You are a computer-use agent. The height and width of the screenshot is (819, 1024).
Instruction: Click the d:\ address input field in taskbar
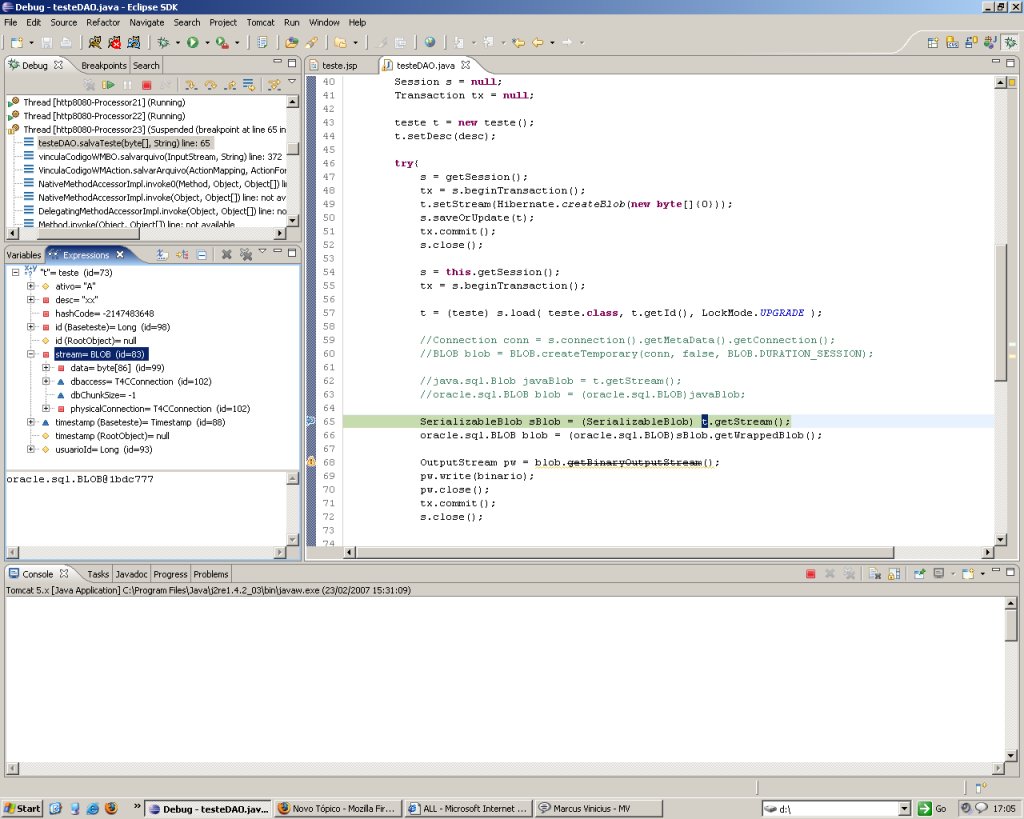click(829, 809)
